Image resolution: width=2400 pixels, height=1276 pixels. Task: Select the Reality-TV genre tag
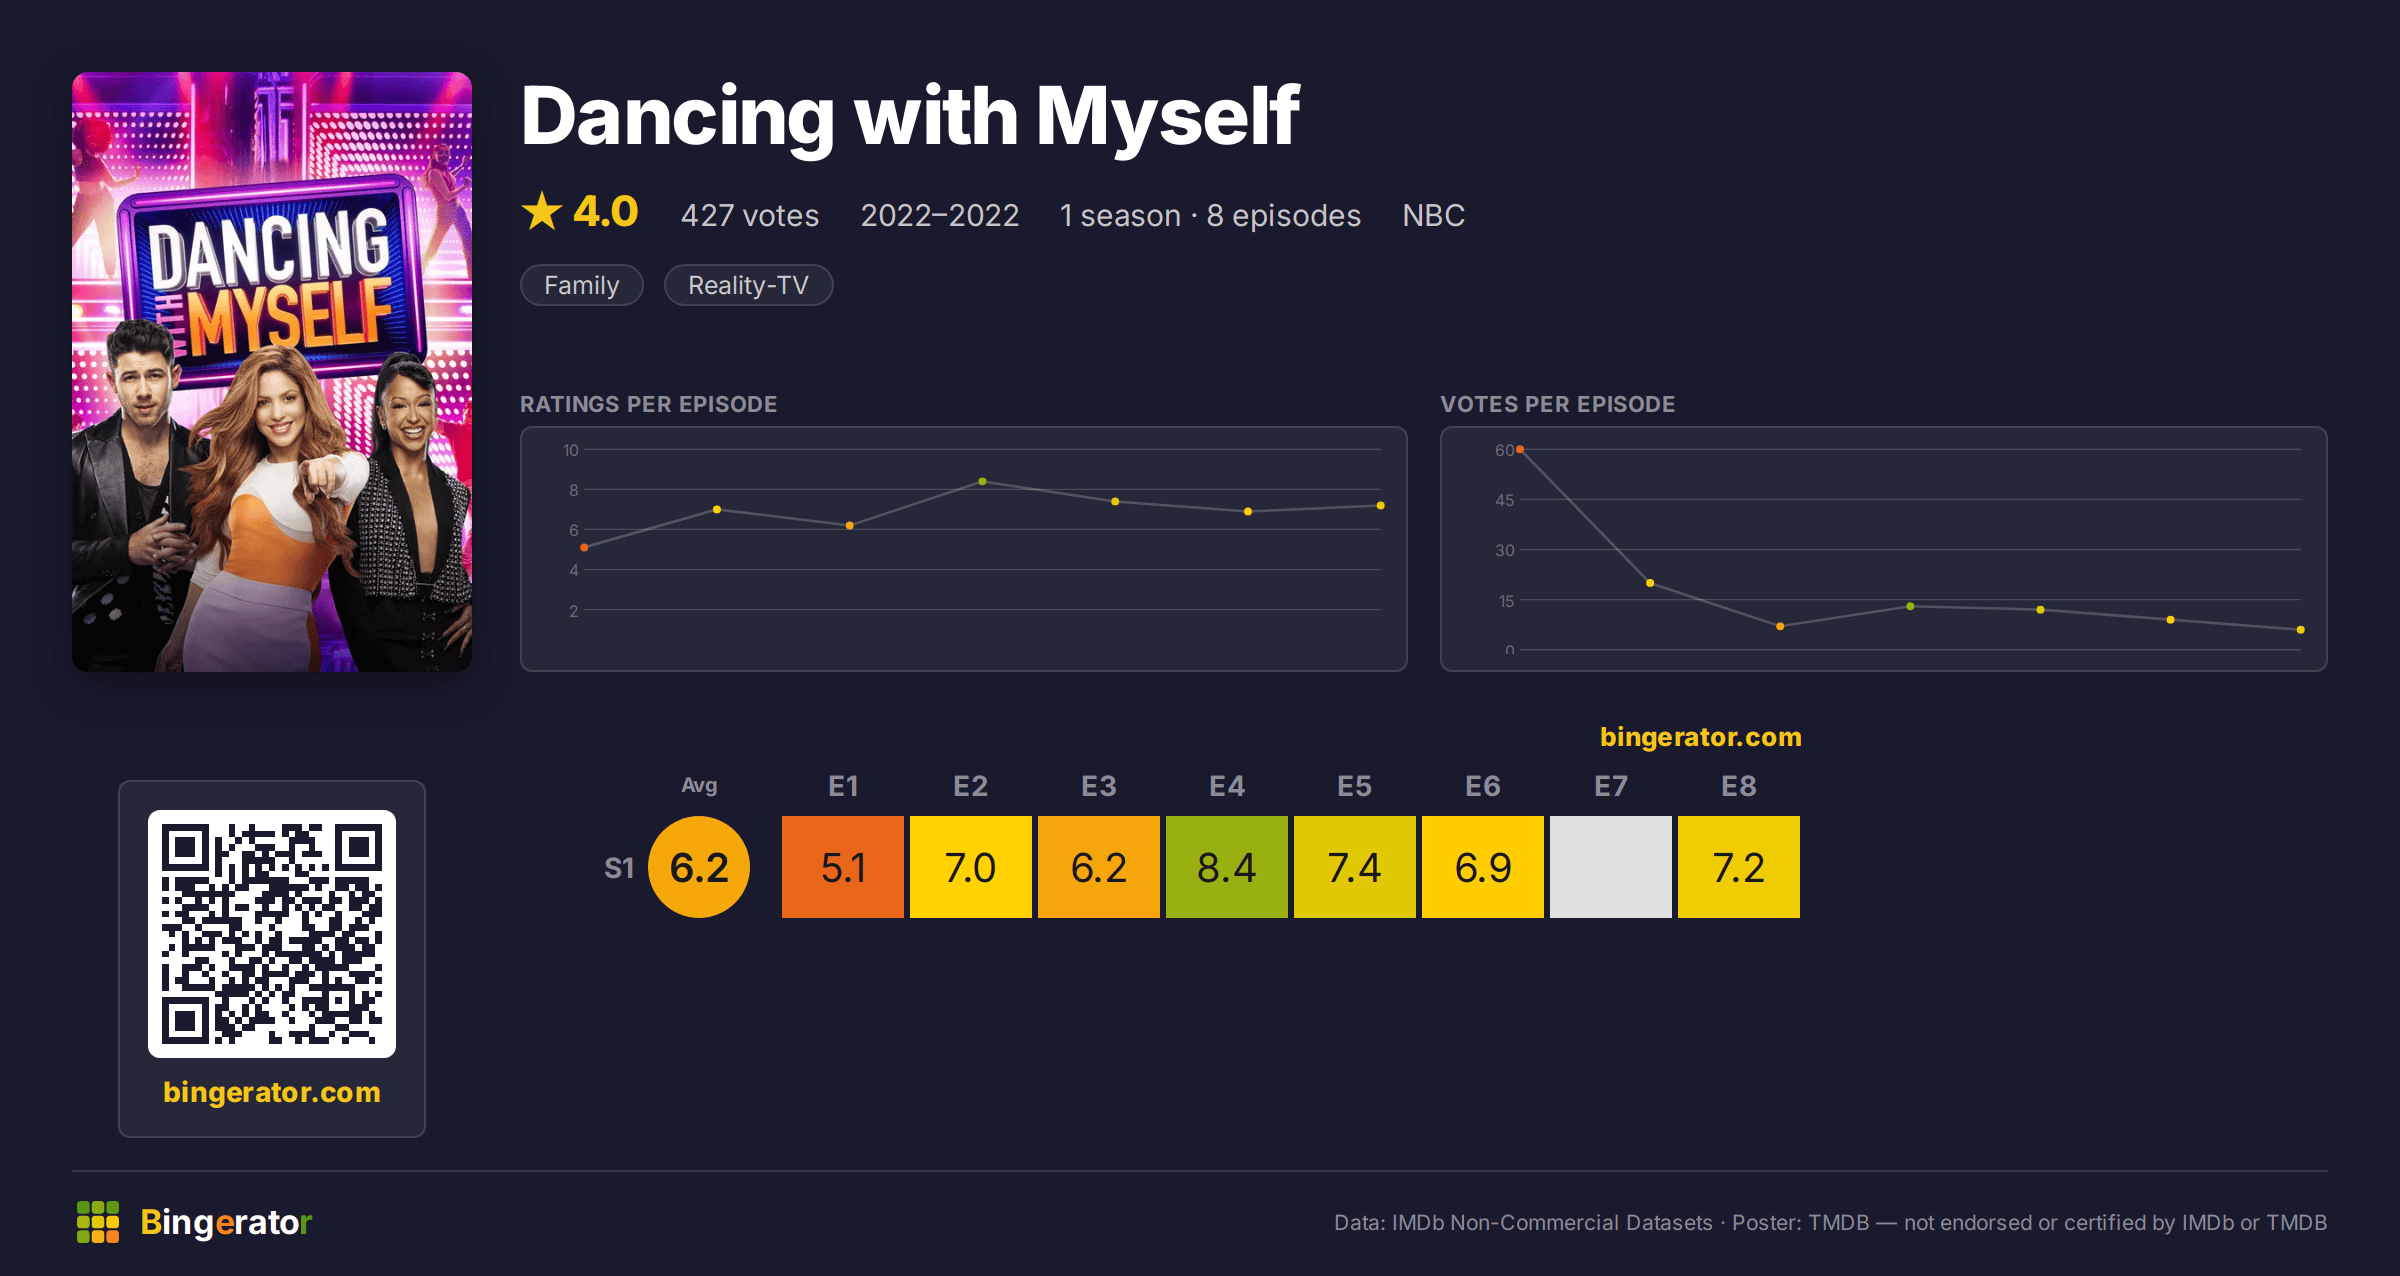pos(748,285)
